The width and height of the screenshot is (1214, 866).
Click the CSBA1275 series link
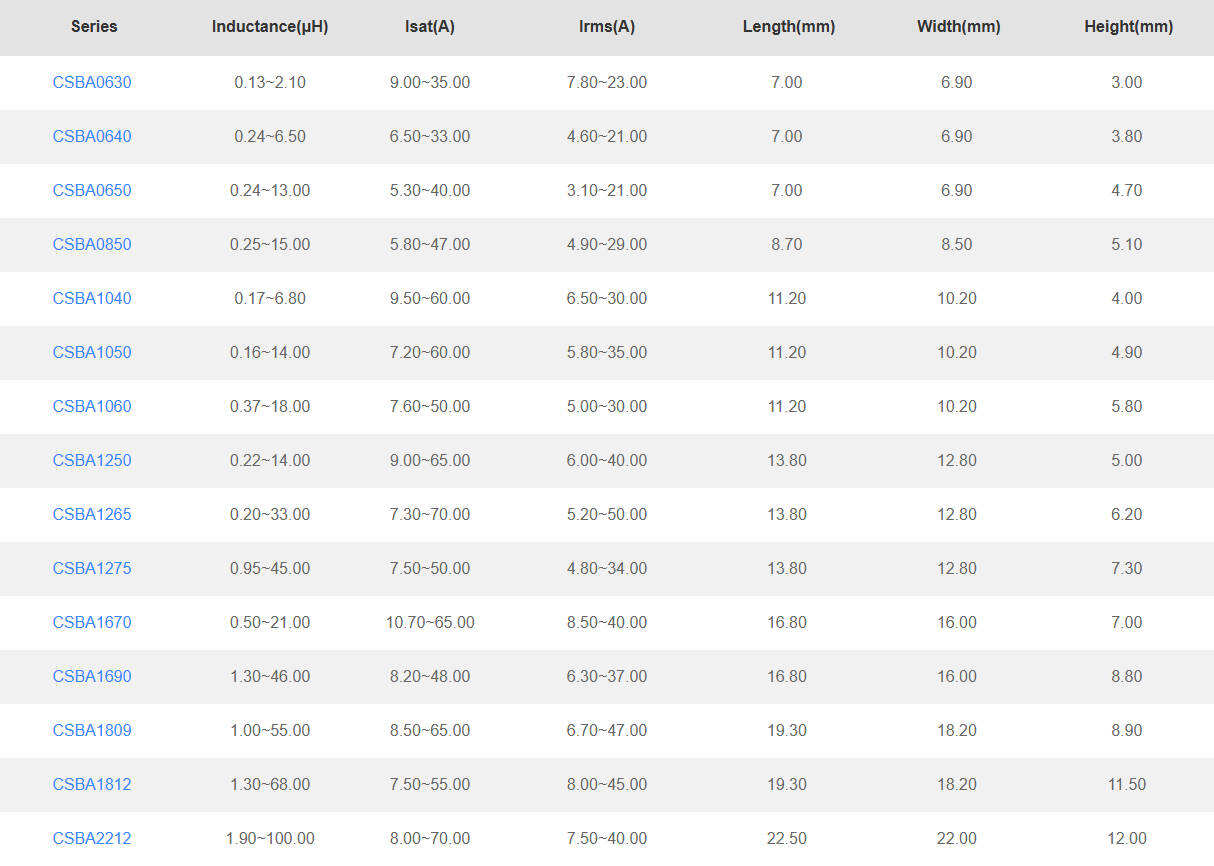pos(92,568)
